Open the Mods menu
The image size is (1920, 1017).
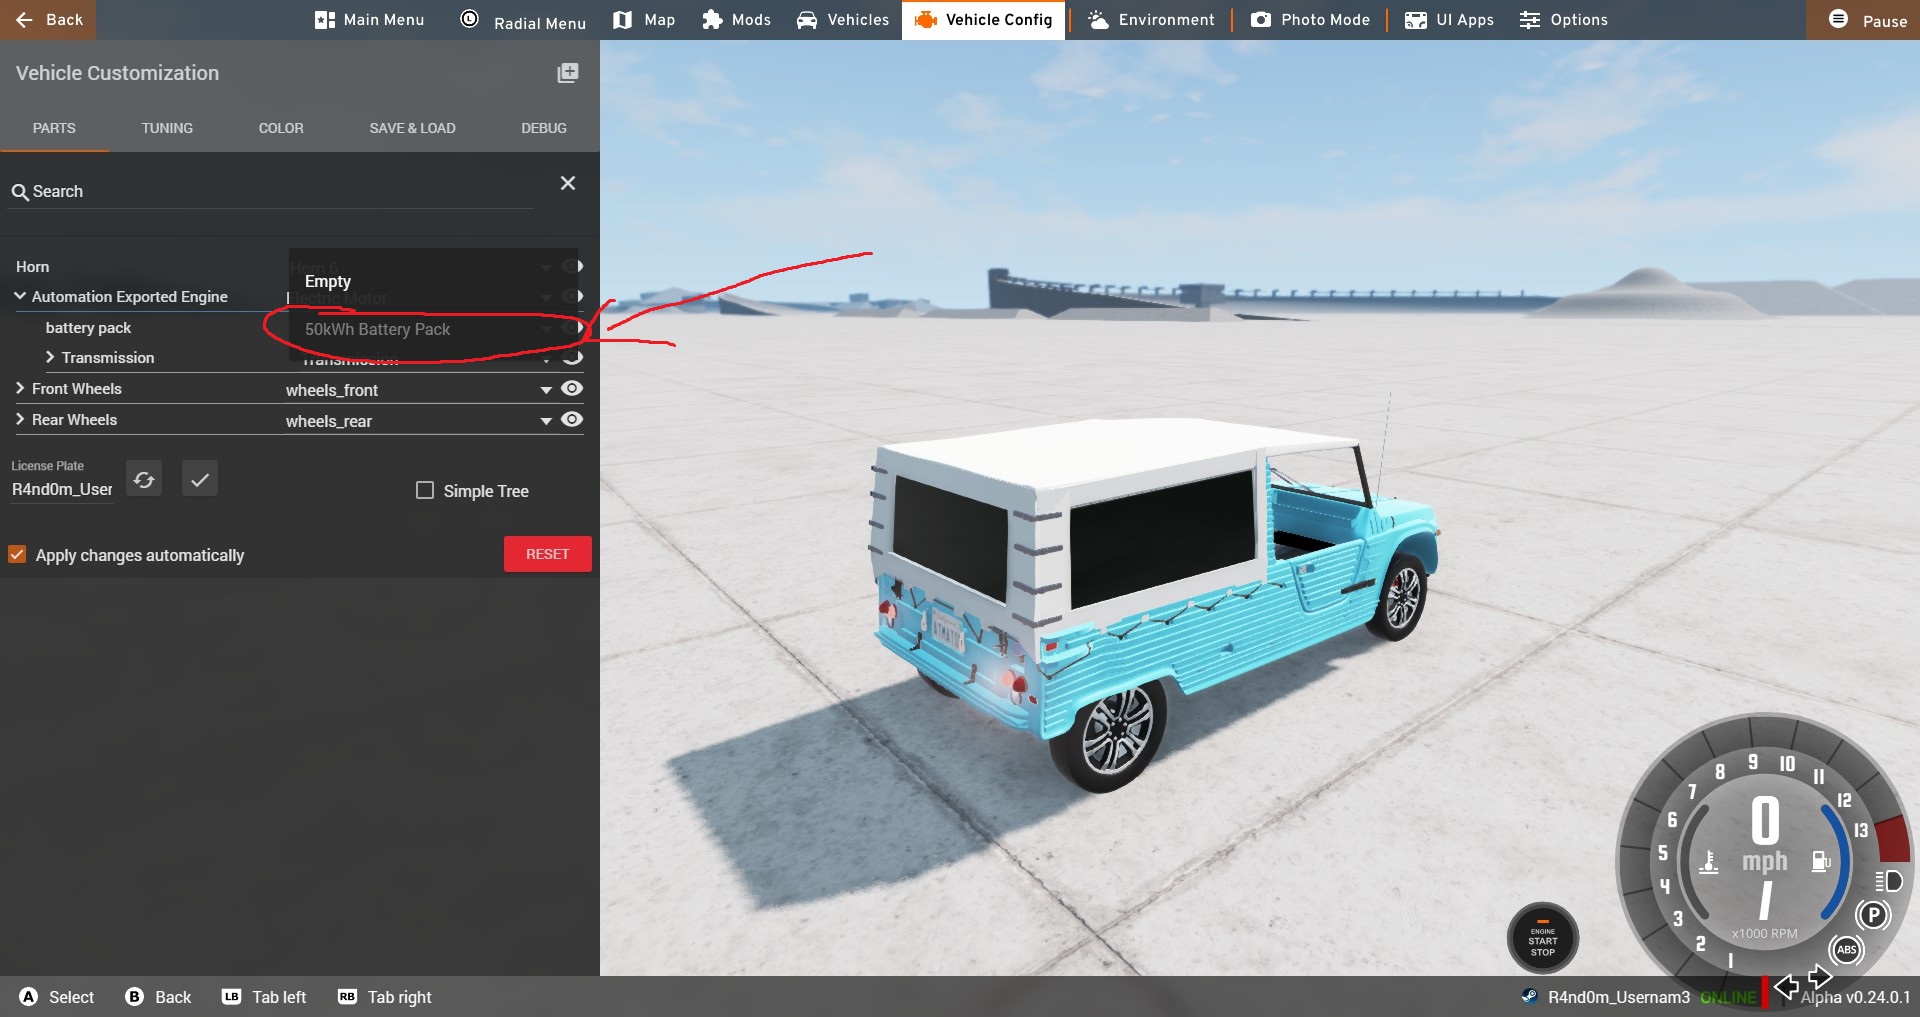tap(736, 20)
